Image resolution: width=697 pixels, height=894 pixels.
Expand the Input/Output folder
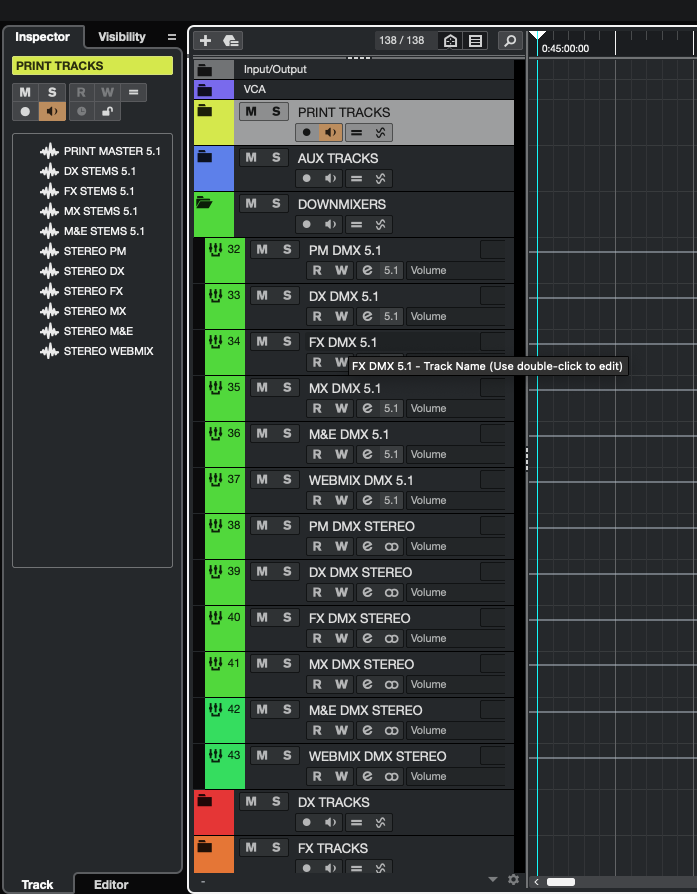point(205,70)
